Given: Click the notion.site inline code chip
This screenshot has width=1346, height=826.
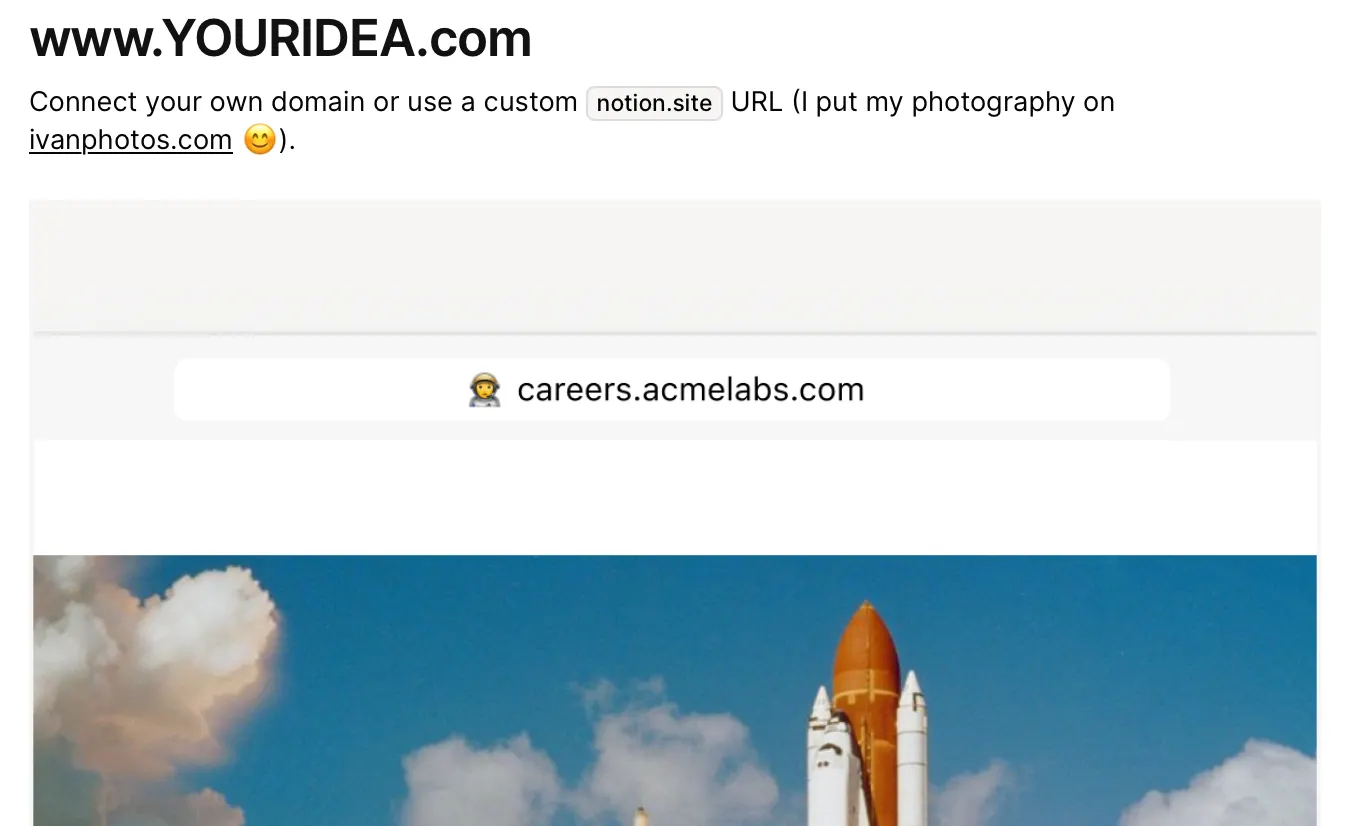Looking at the screenshot, I should (x=654, y=104).
